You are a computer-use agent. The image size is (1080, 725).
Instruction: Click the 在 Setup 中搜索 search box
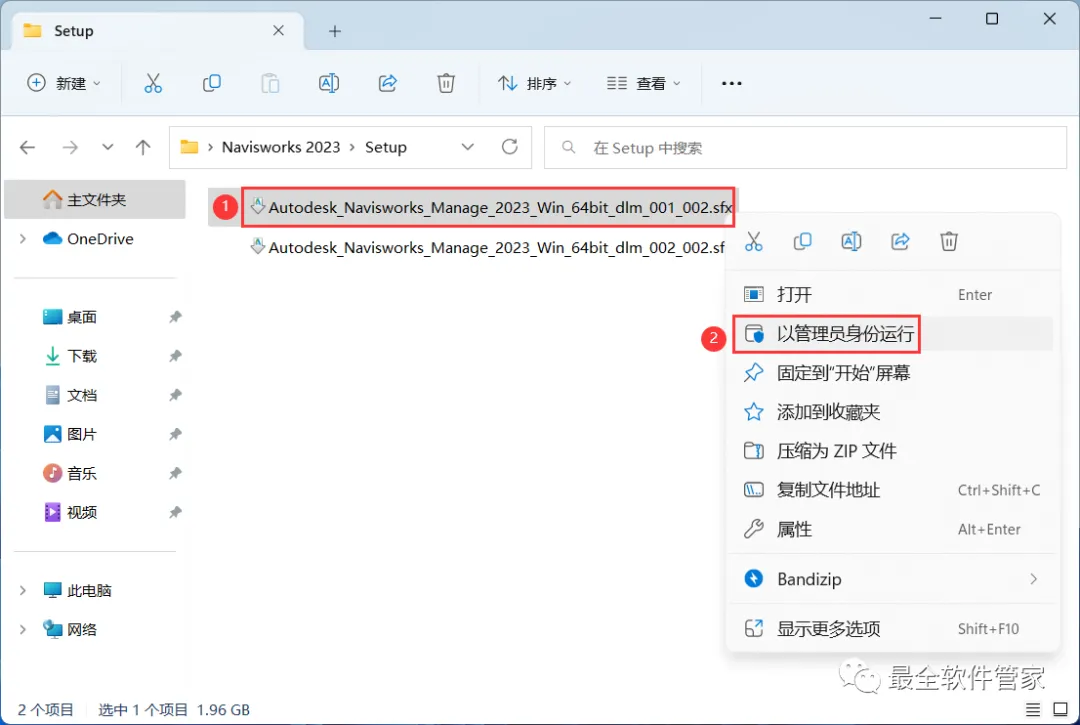click(x=805, y=147)
